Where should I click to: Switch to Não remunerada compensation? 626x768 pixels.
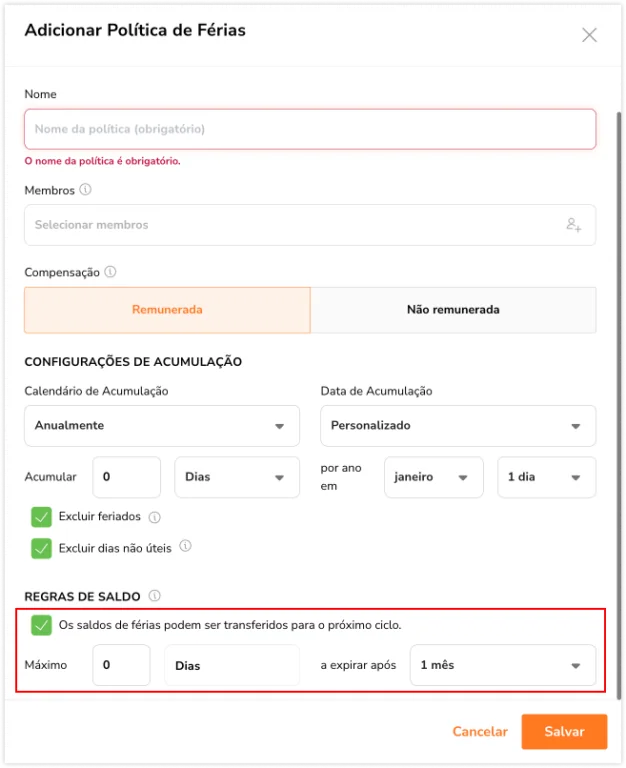[454, 310]
